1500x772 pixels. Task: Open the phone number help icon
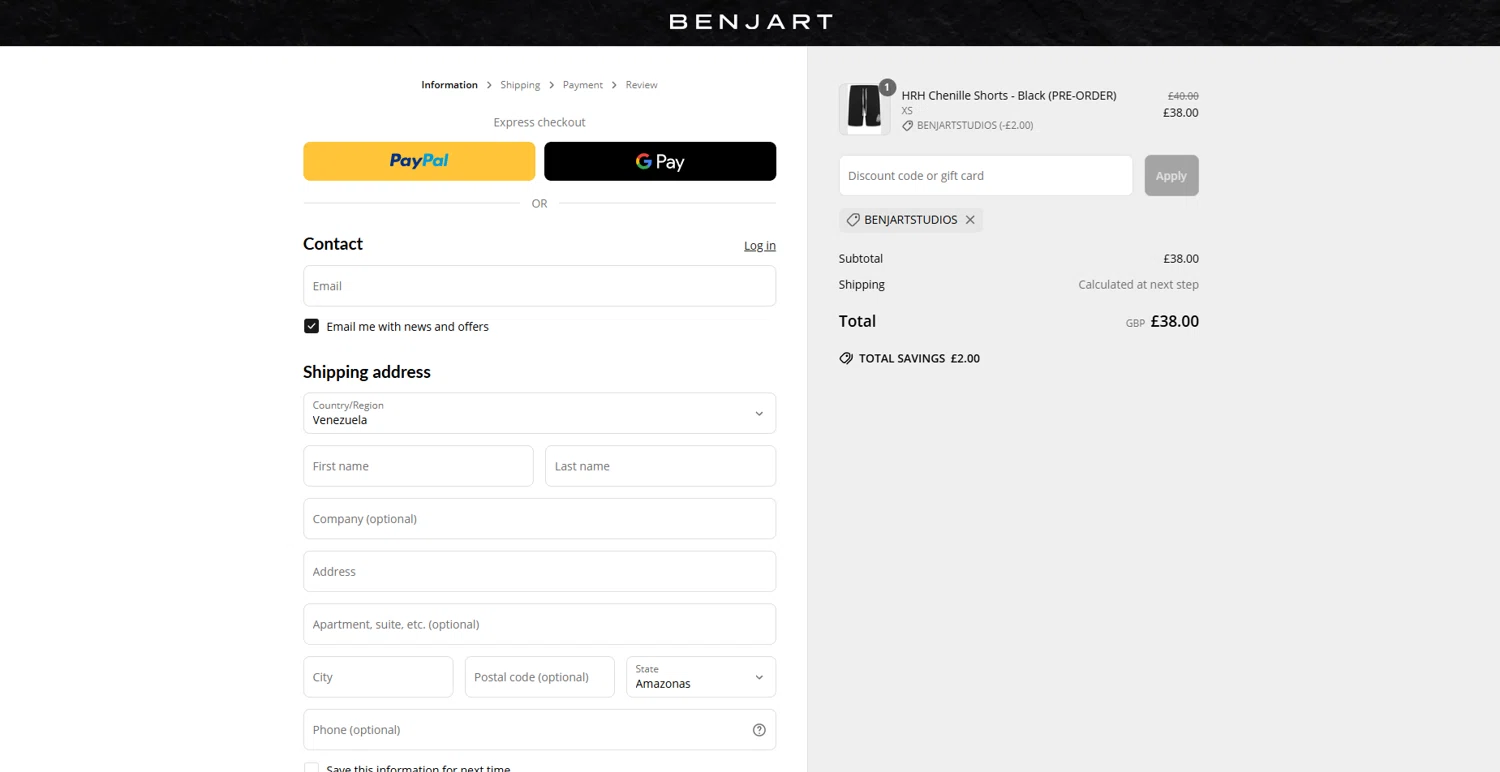759,730
